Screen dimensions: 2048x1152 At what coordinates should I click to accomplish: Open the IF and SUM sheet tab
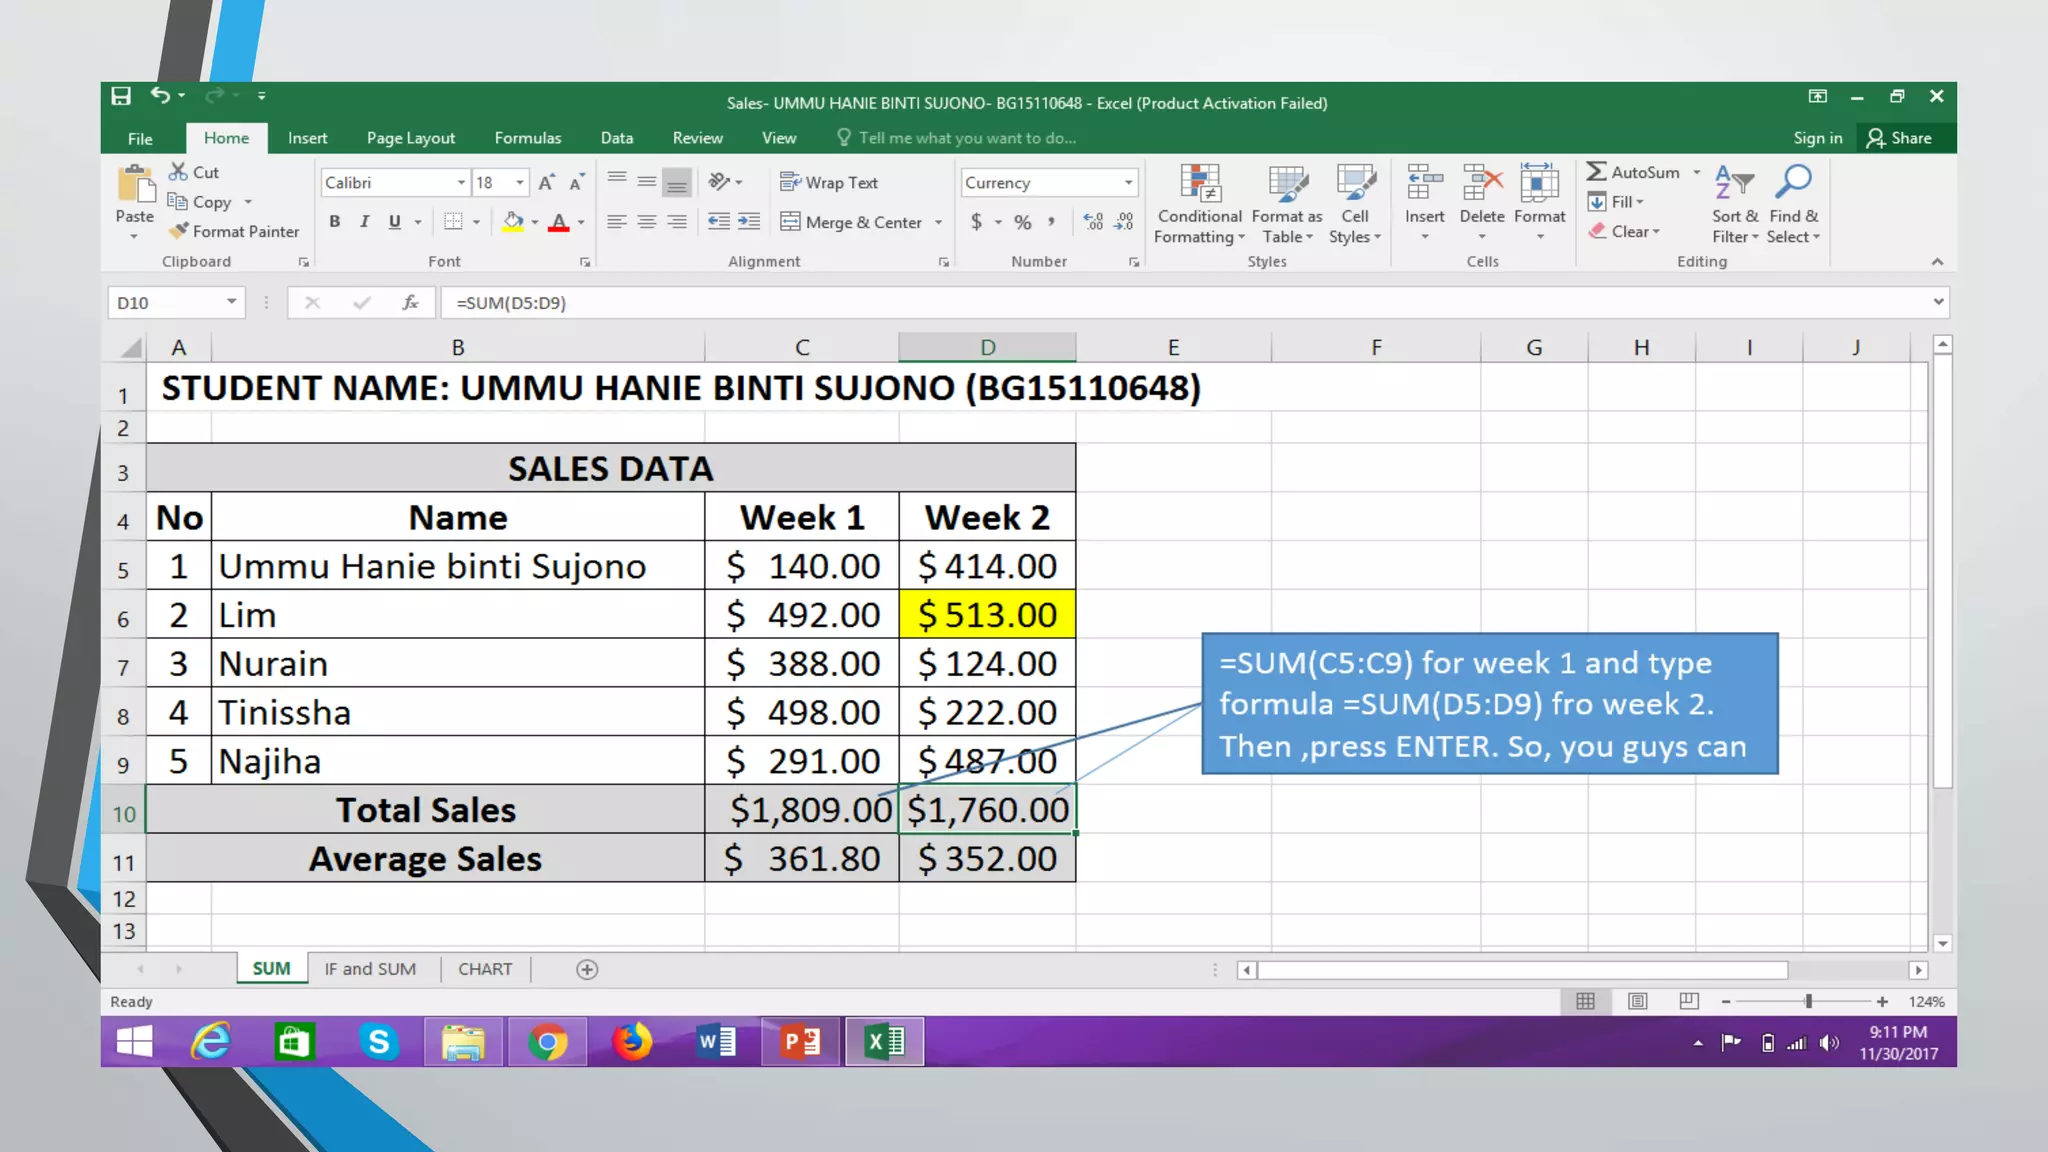[370, 969]
